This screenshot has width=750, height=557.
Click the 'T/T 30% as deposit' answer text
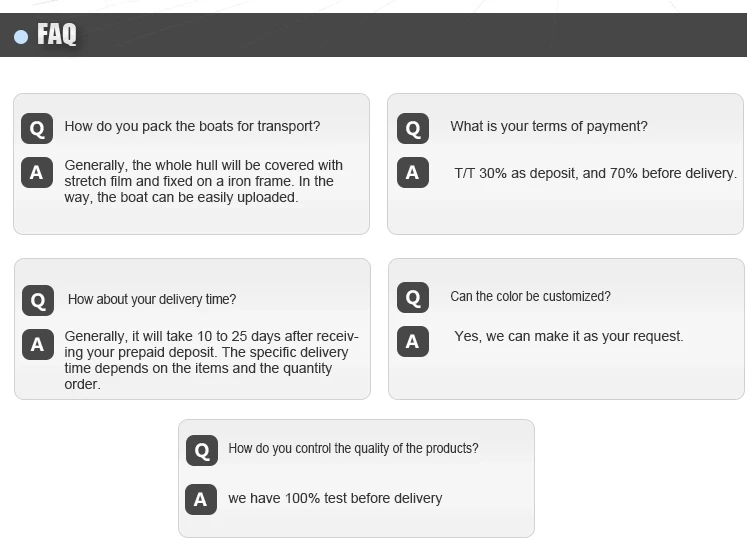click(595, 173)
